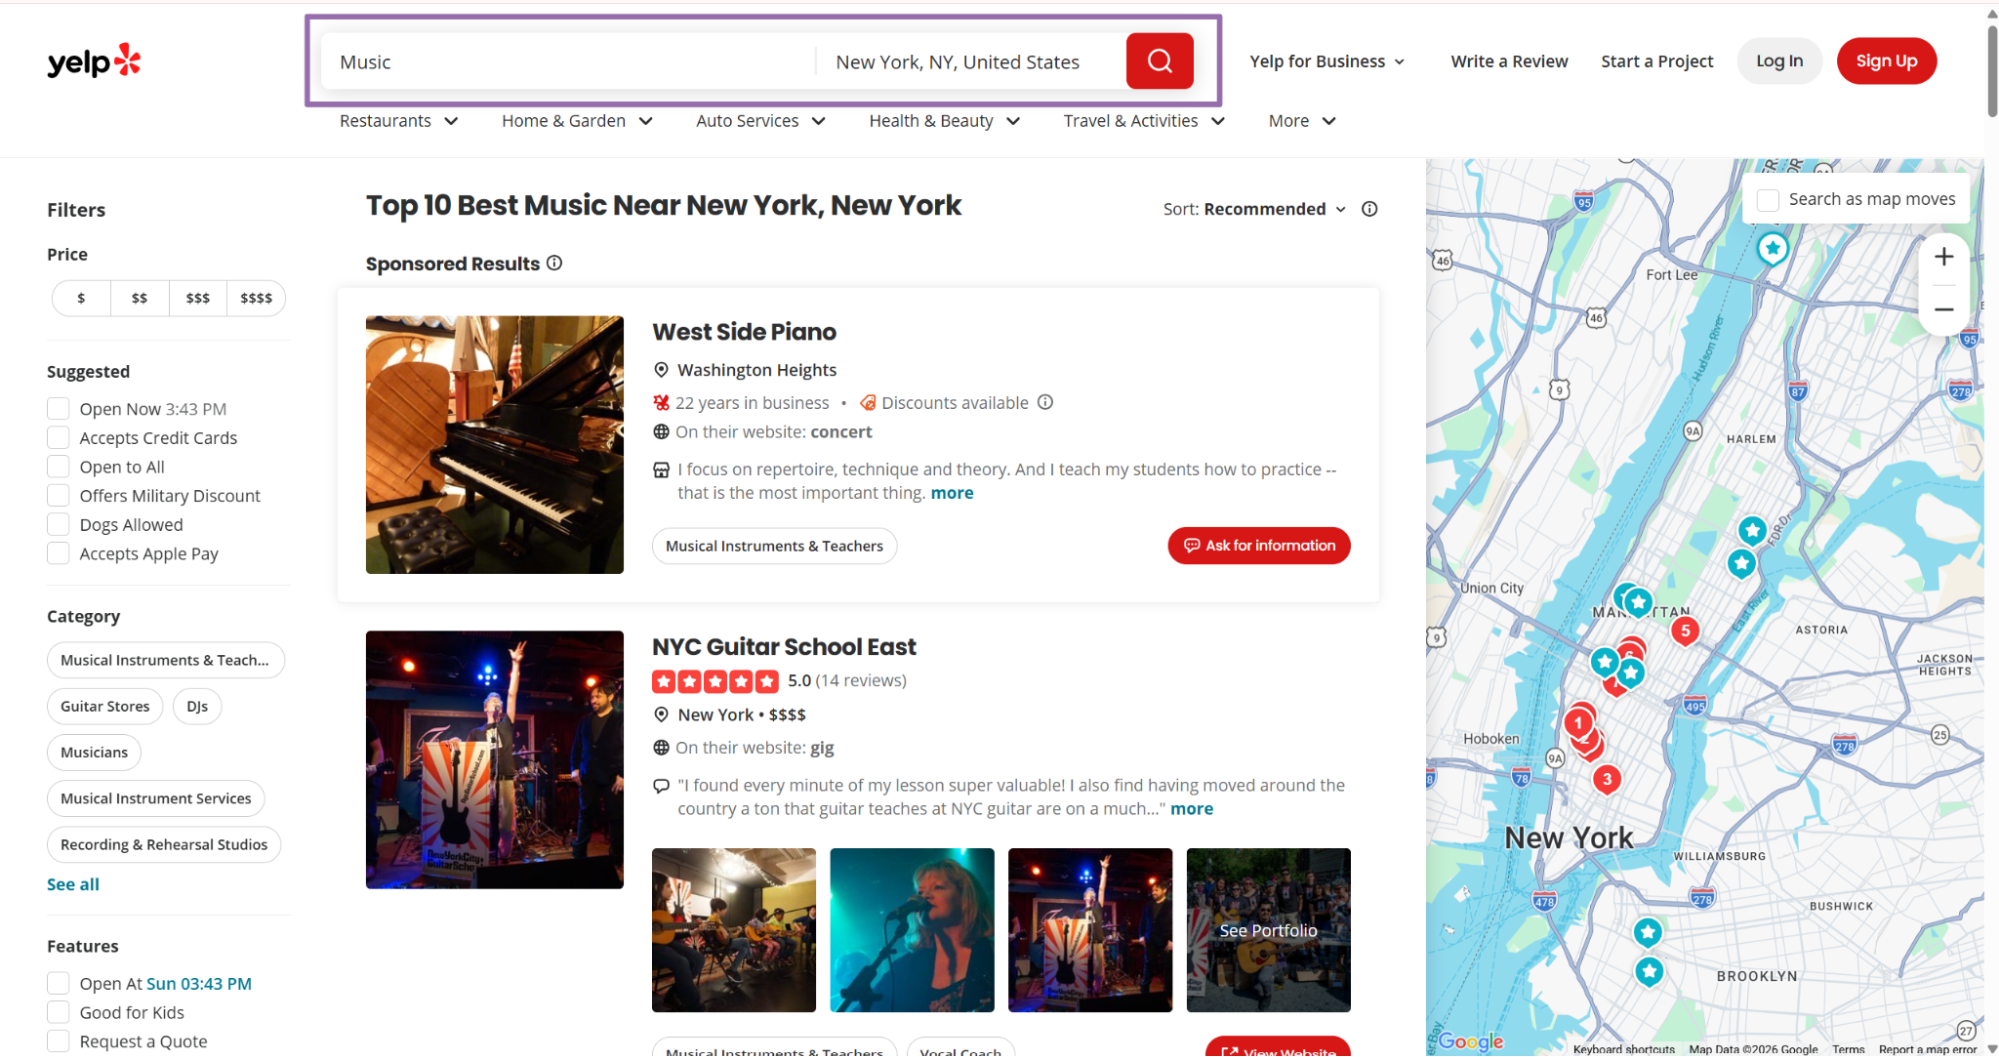Filter by Musical Instruments & Teach... category
The width and height of the screenshot is (1999, 1057).
(165, 660)
